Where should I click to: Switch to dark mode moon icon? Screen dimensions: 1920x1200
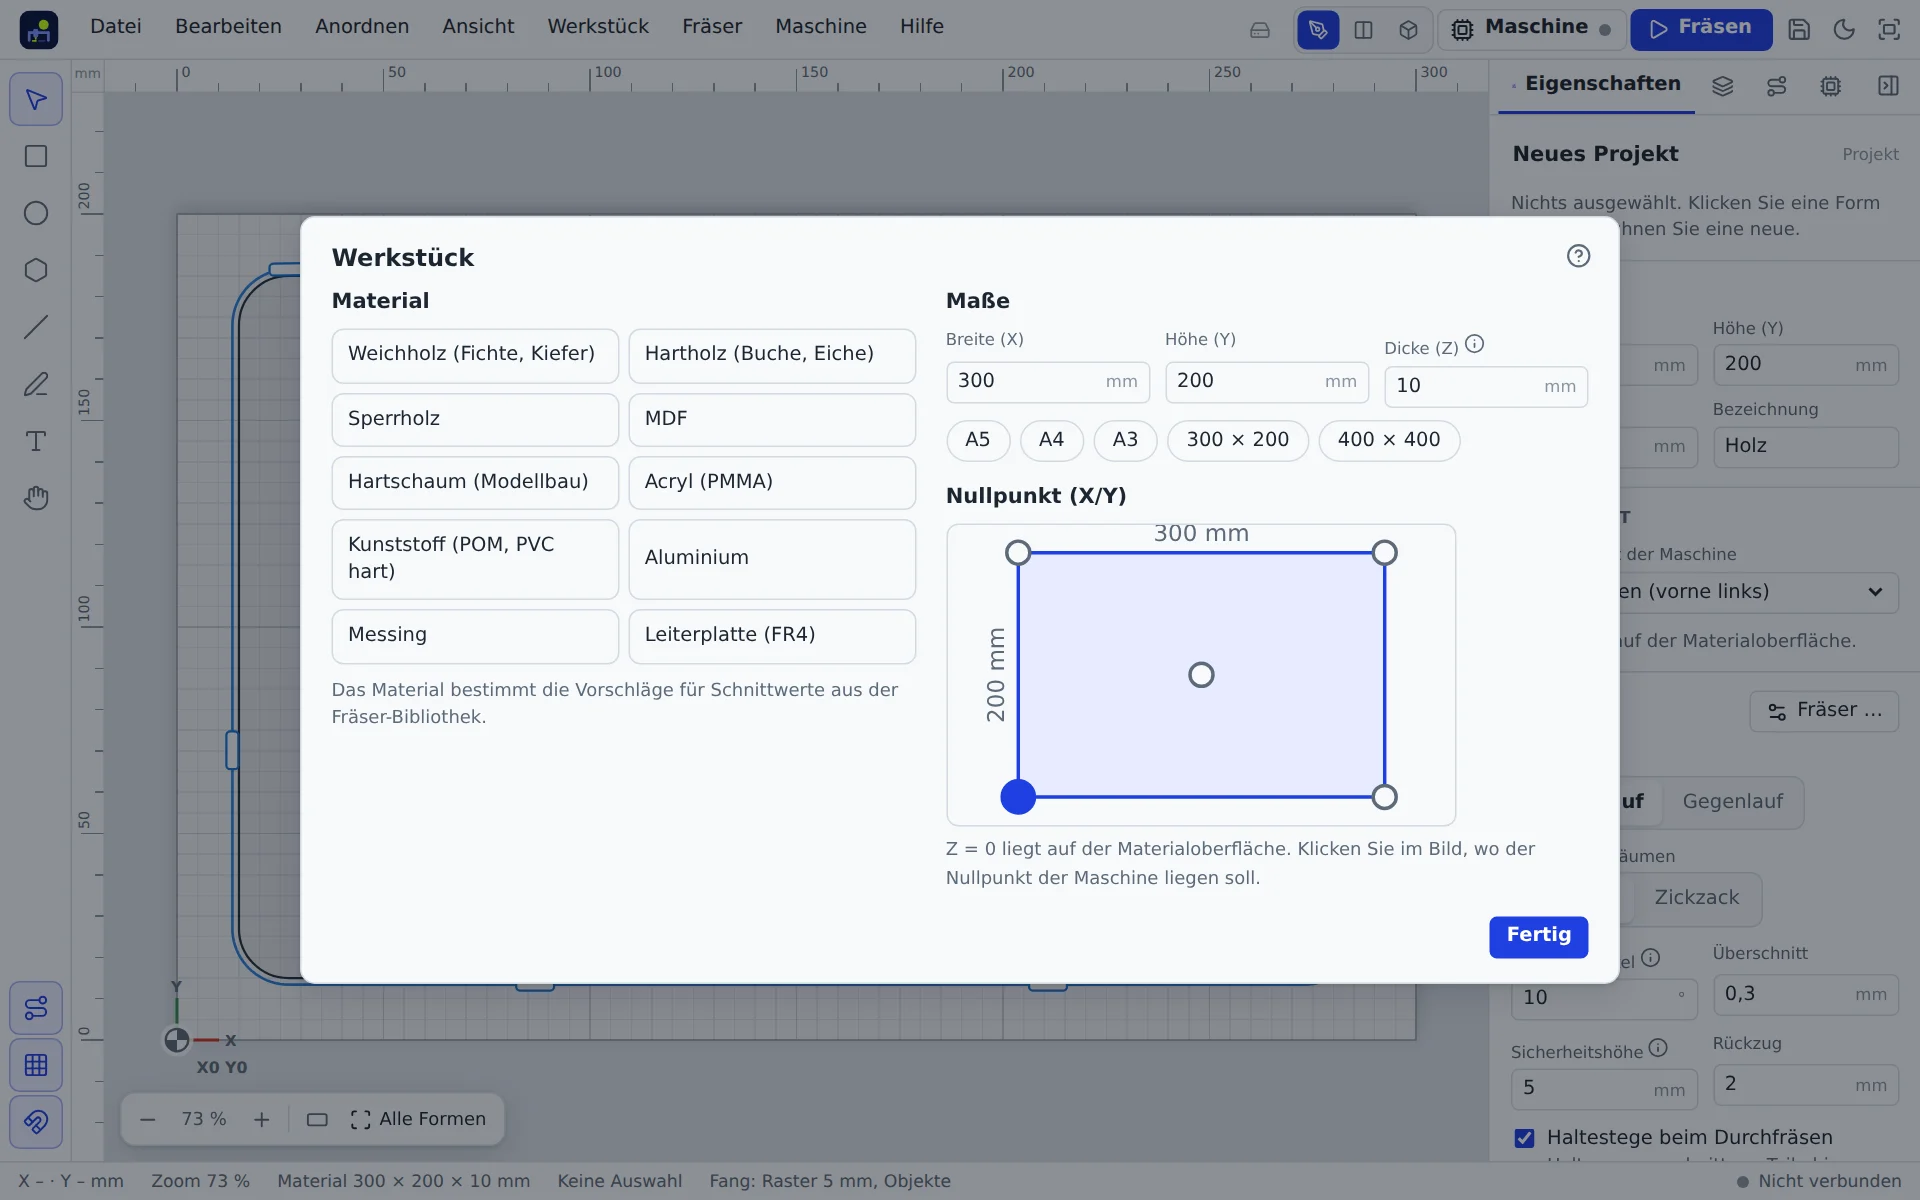[1844, 30]
